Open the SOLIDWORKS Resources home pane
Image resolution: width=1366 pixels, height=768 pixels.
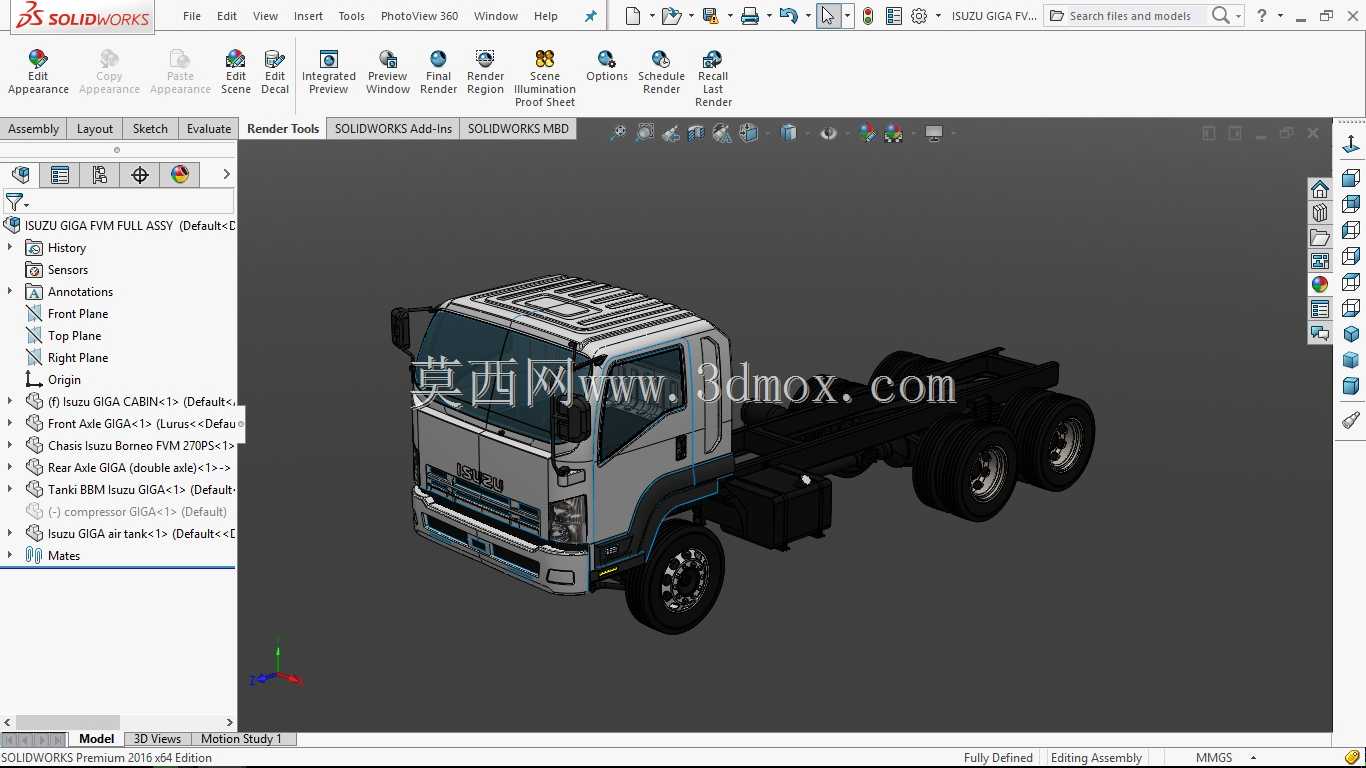pyautogui.click(x=1320, y=190)
